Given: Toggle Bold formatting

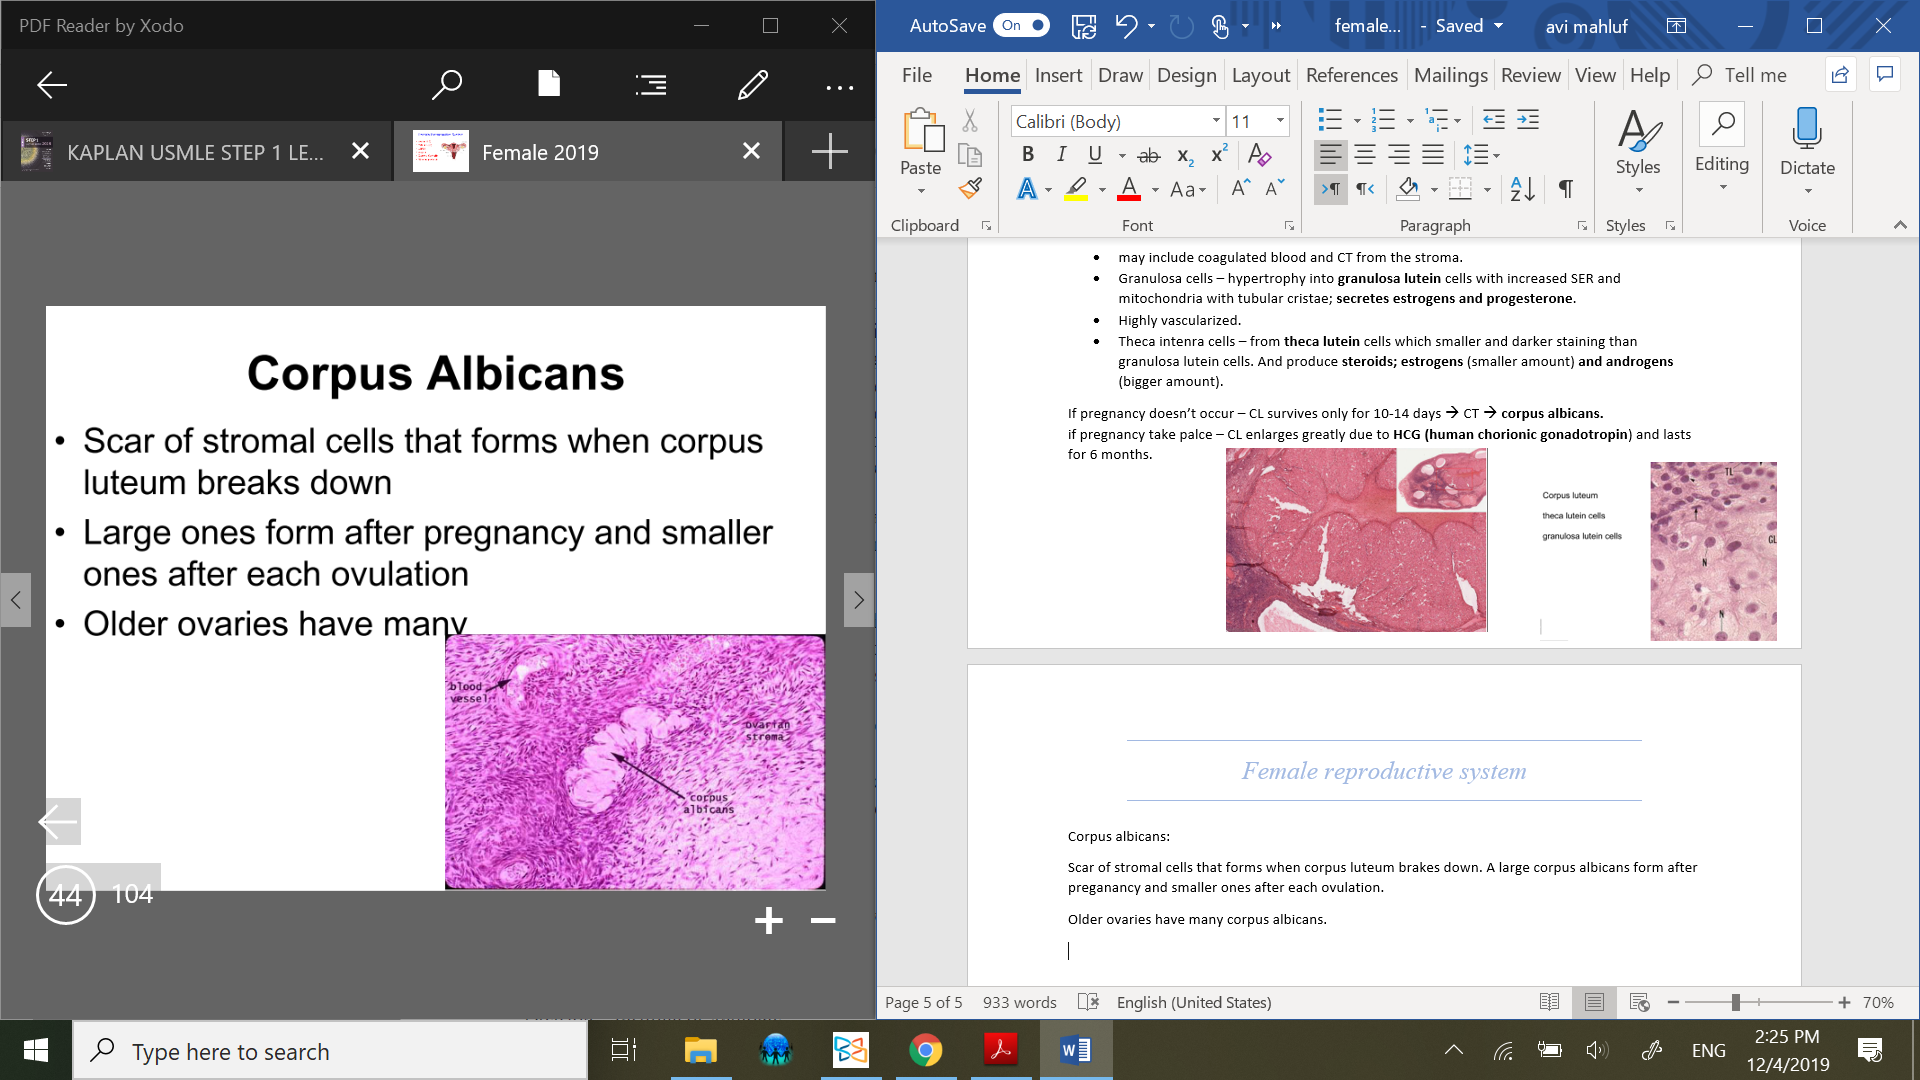Looking at the screenshot, I should click(1027, 155).
